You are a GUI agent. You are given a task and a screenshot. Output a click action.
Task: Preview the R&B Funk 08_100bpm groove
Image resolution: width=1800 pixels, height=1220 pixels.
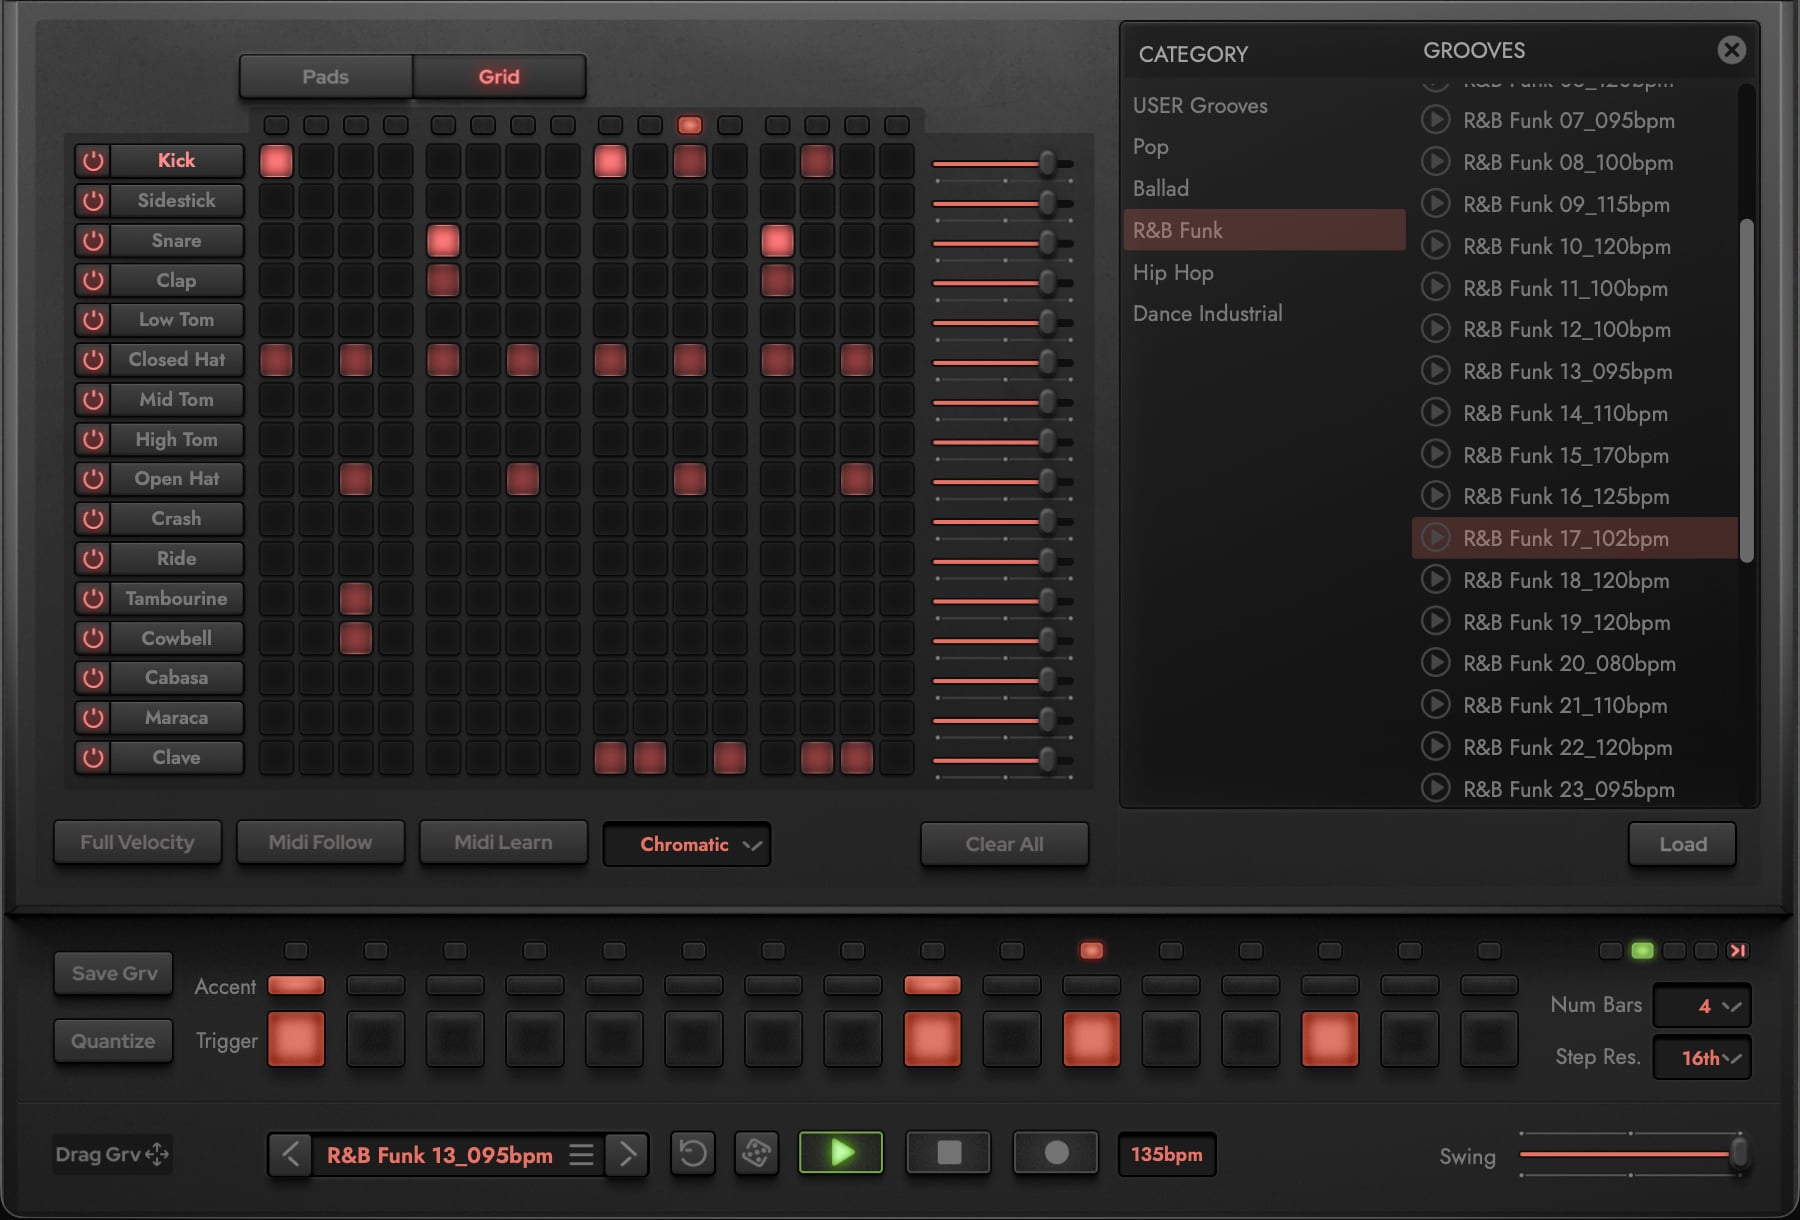(1435, 162)
